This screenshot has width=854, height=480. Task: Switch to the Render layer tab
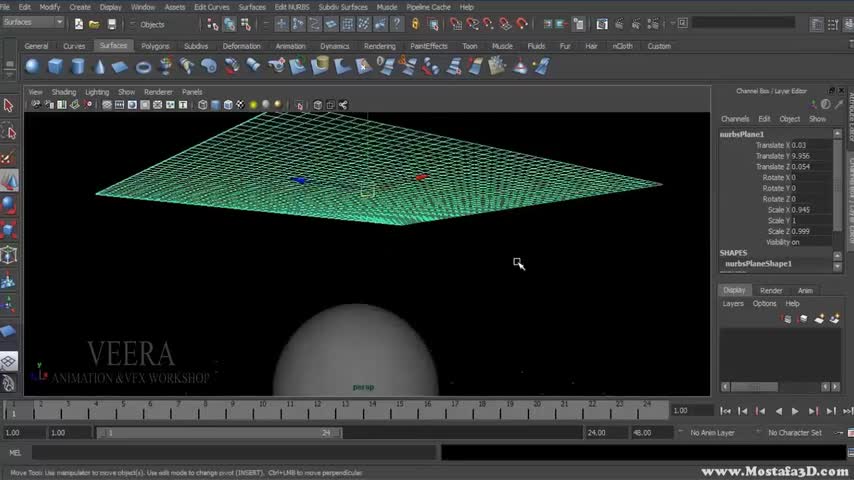pos(771,290)
